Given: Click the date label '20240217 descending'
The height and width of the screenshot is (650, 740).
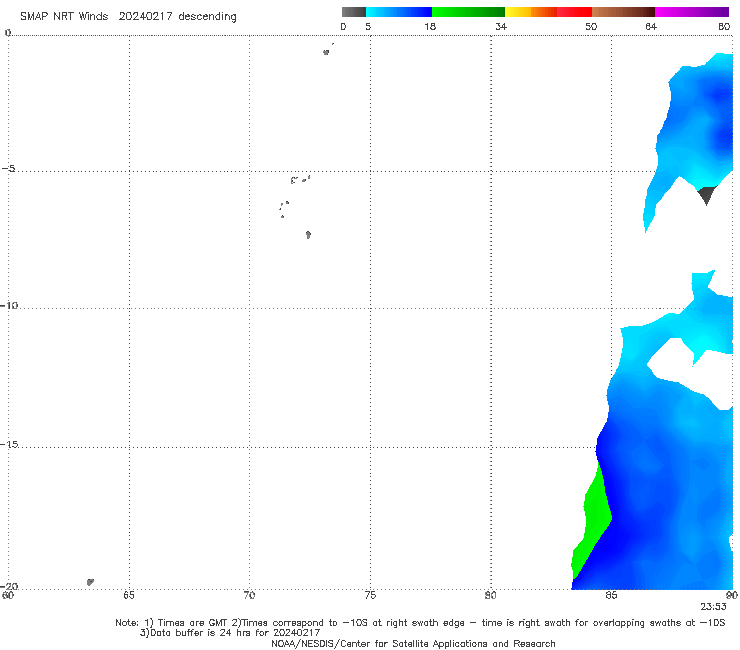Looking at the screenshot, I should [177, 16].
